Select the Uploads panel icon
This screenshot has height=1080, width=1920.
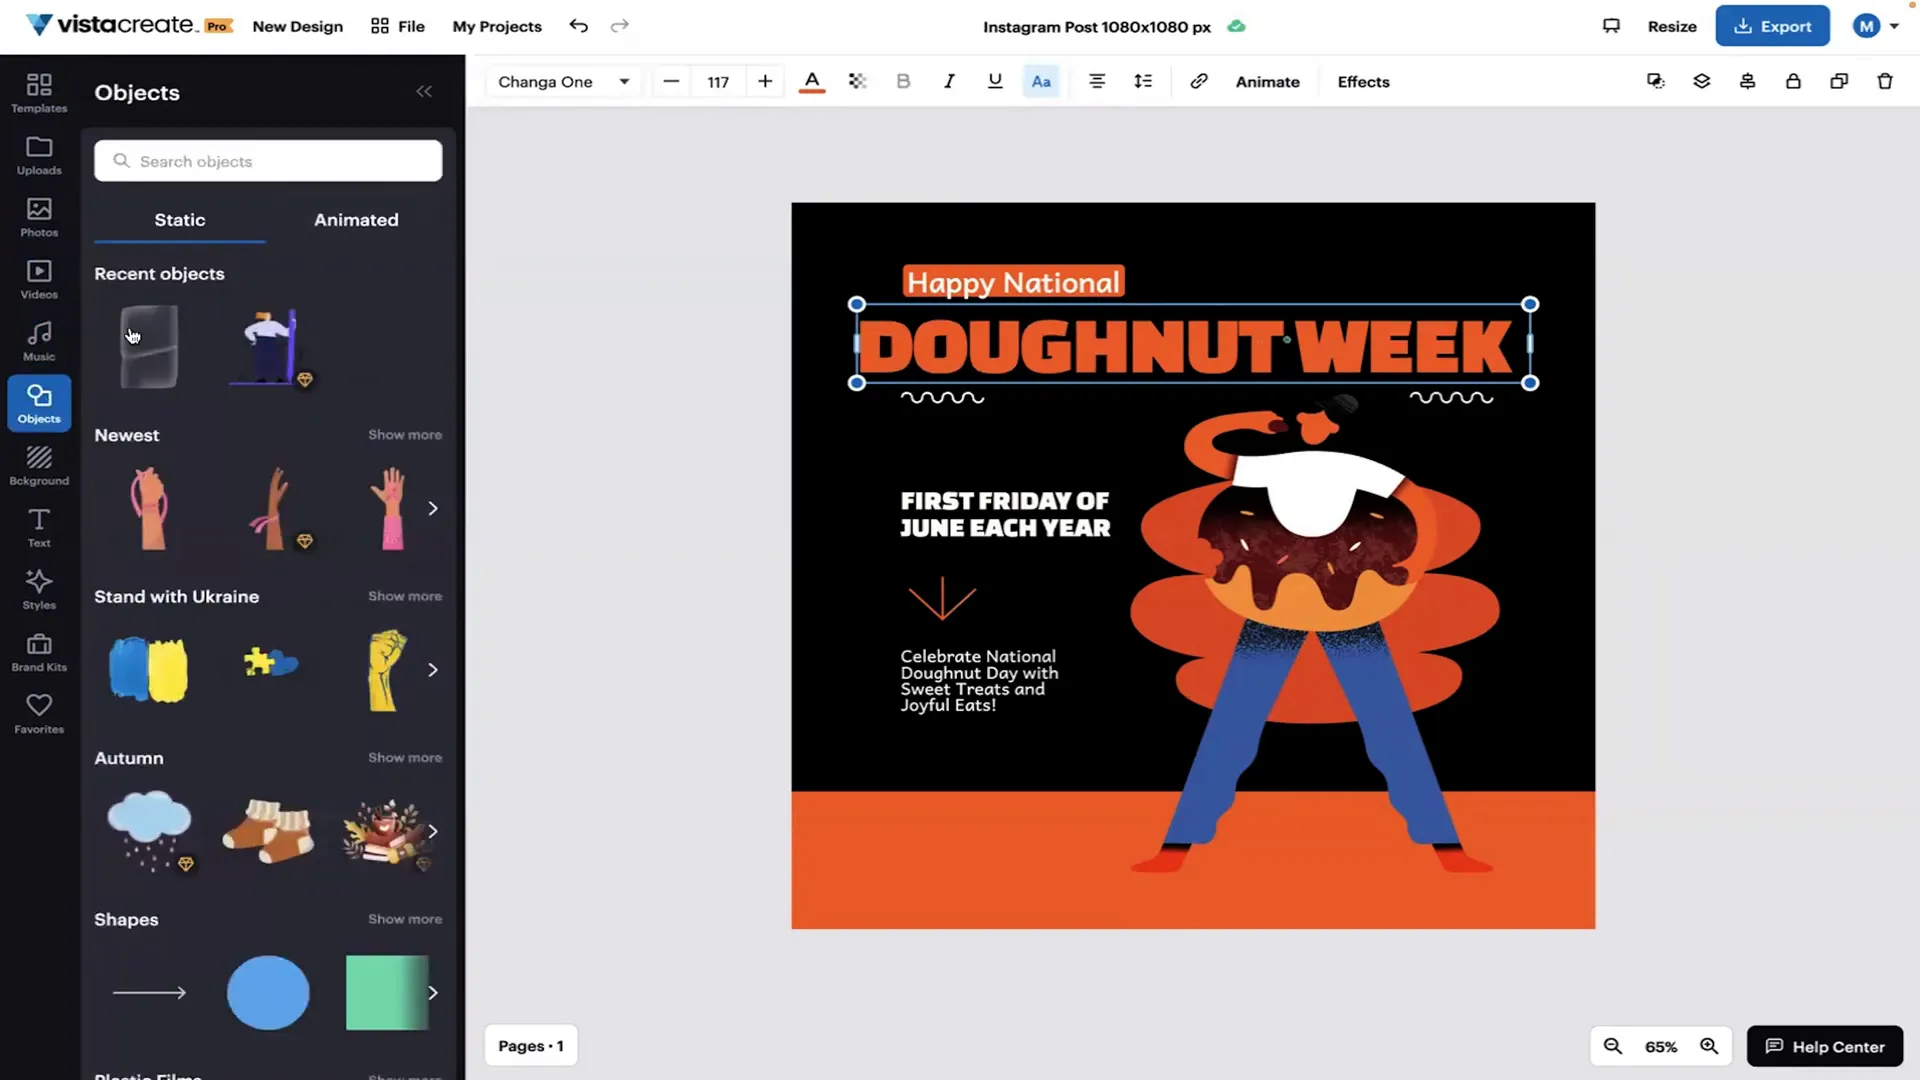pyautogui.click(x=38, y=154)
